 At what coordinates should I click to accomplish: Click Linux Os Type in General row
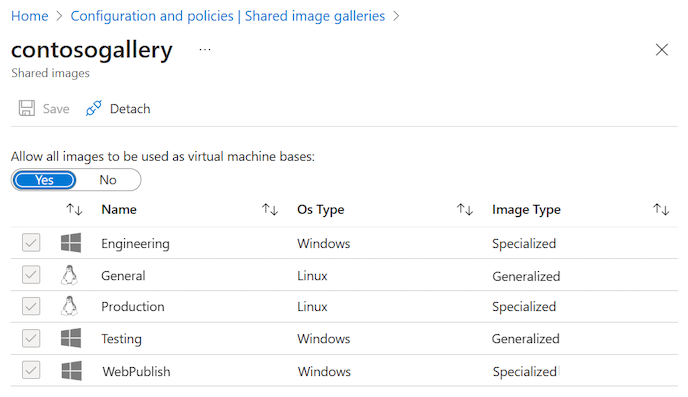click(x=312, y=276)
